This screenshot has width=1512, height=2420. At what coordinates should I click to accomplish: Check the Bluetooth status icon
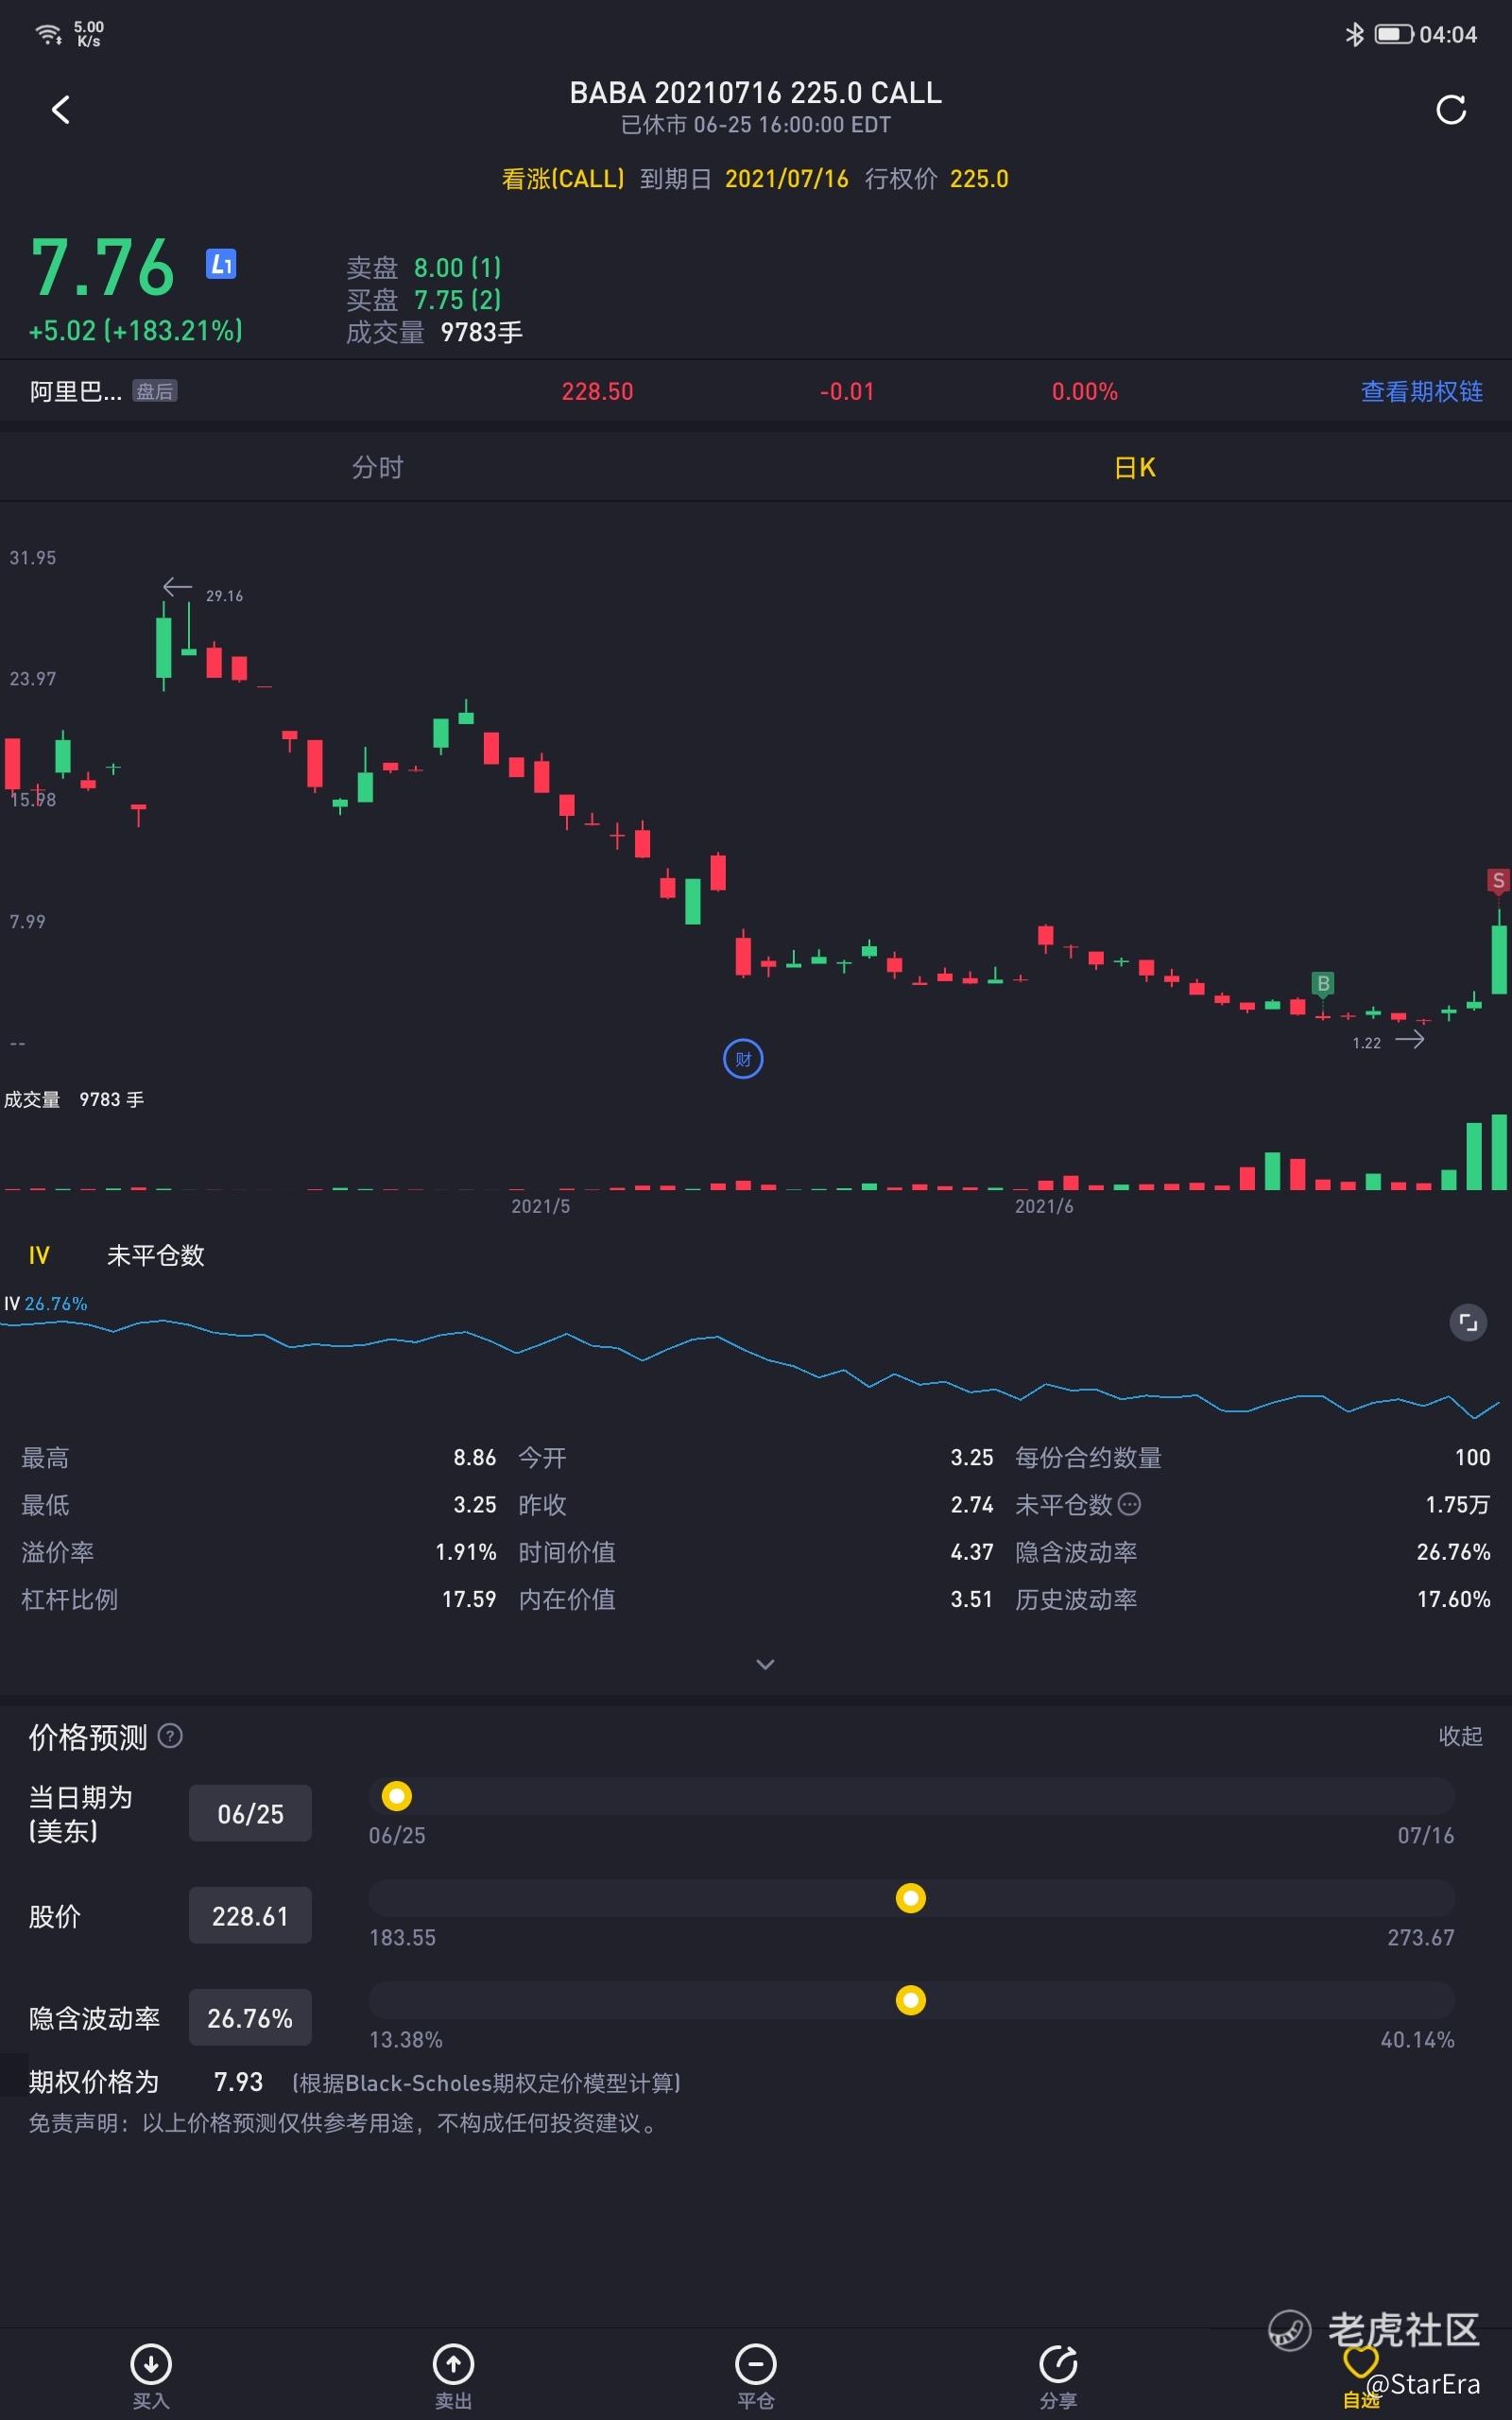click(1354, 35)
